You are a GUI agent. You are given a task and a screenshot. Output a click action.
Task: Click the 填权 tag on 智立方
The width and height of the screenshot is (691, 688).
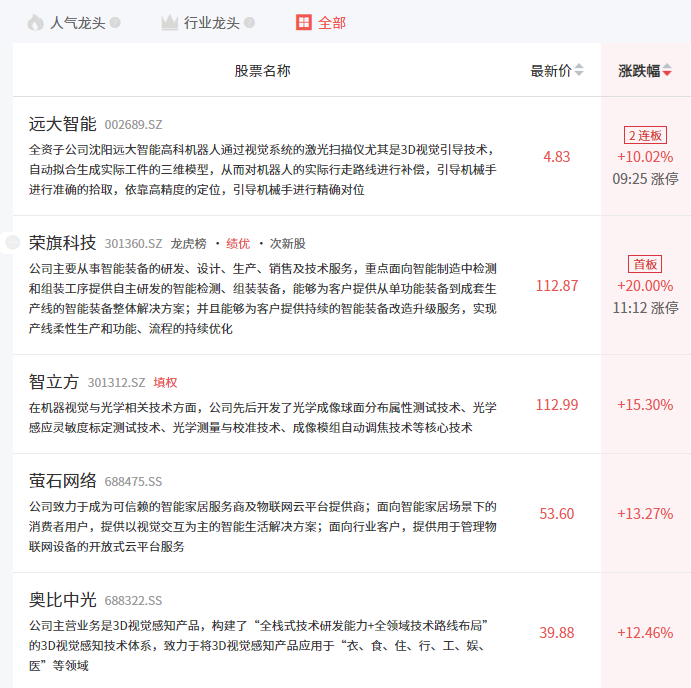pyautogui.click(x=165, y=383)
